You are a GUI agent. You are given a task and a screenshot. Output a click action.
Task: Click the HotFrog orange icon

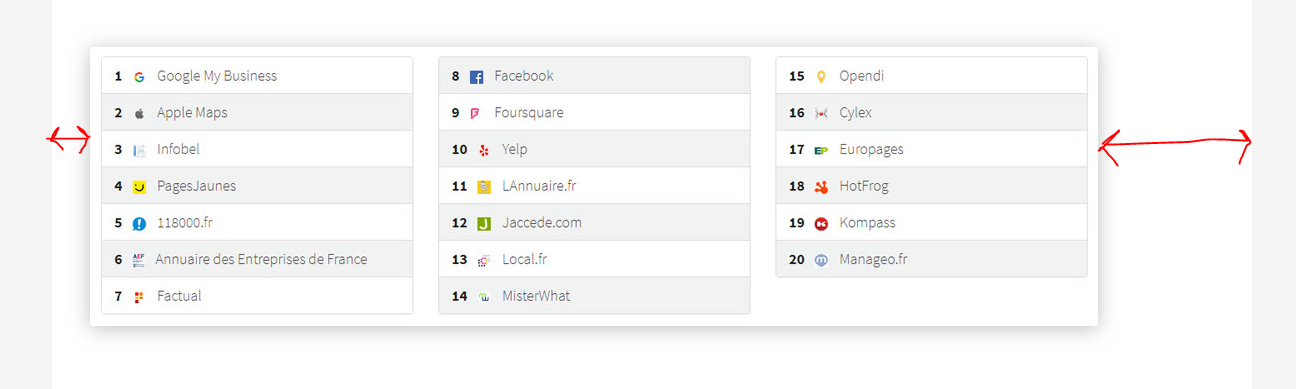(822, 186)
